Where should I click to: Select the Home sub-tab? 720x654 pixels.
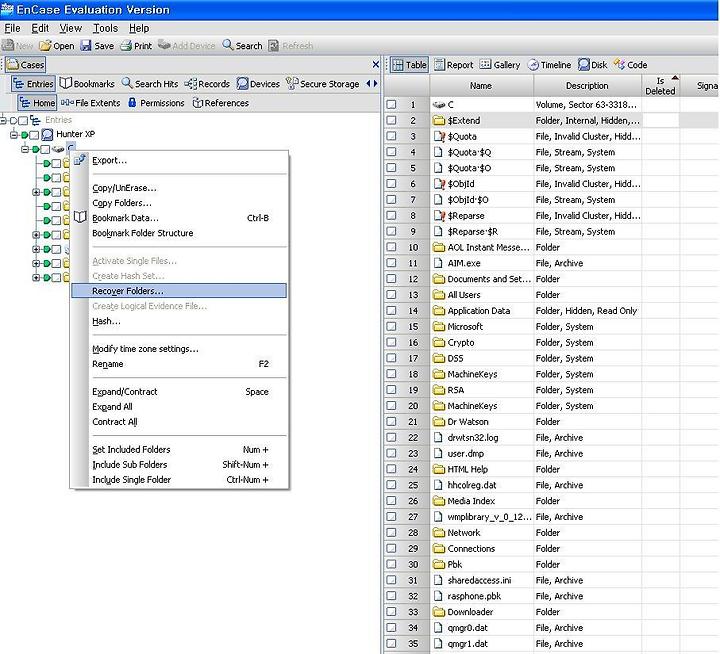[x=37, y=103]
